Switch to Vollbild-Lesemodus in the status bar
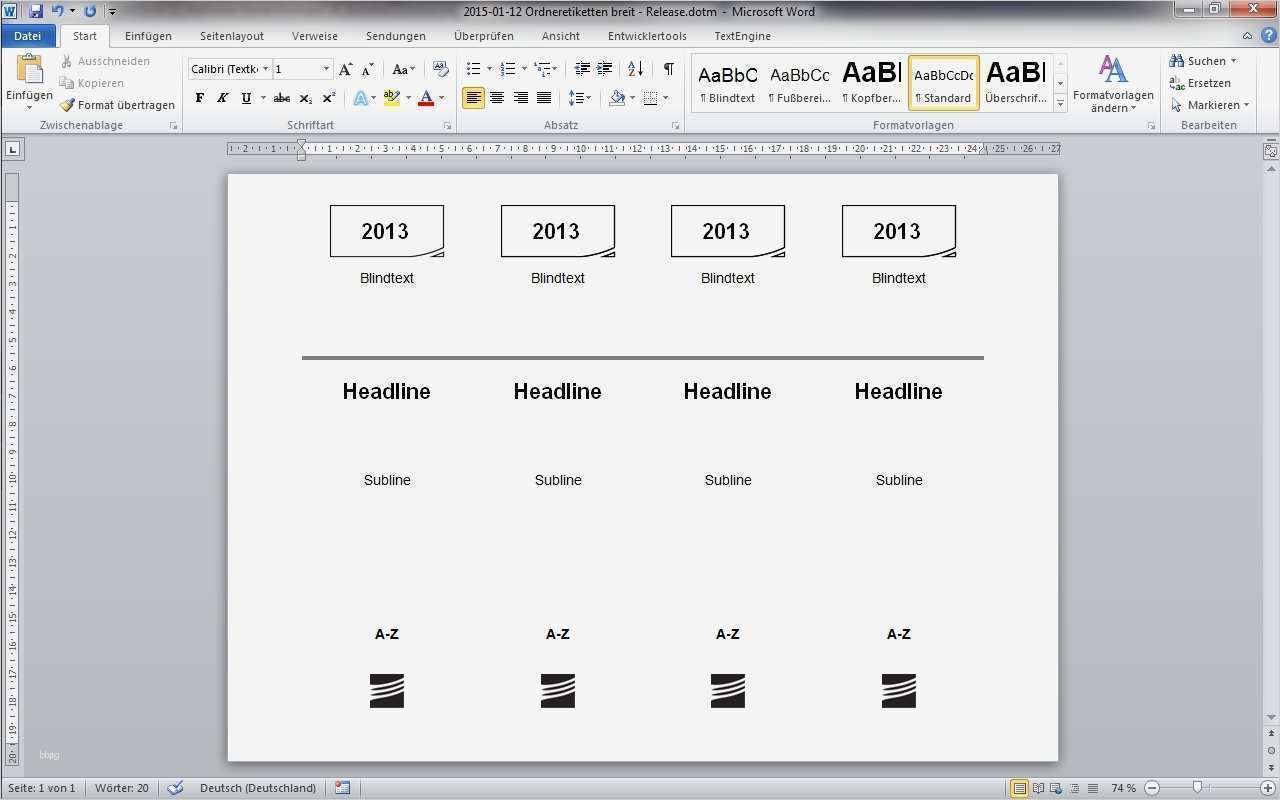Viewport: 1280px width, 800px height. point(1038,788)
